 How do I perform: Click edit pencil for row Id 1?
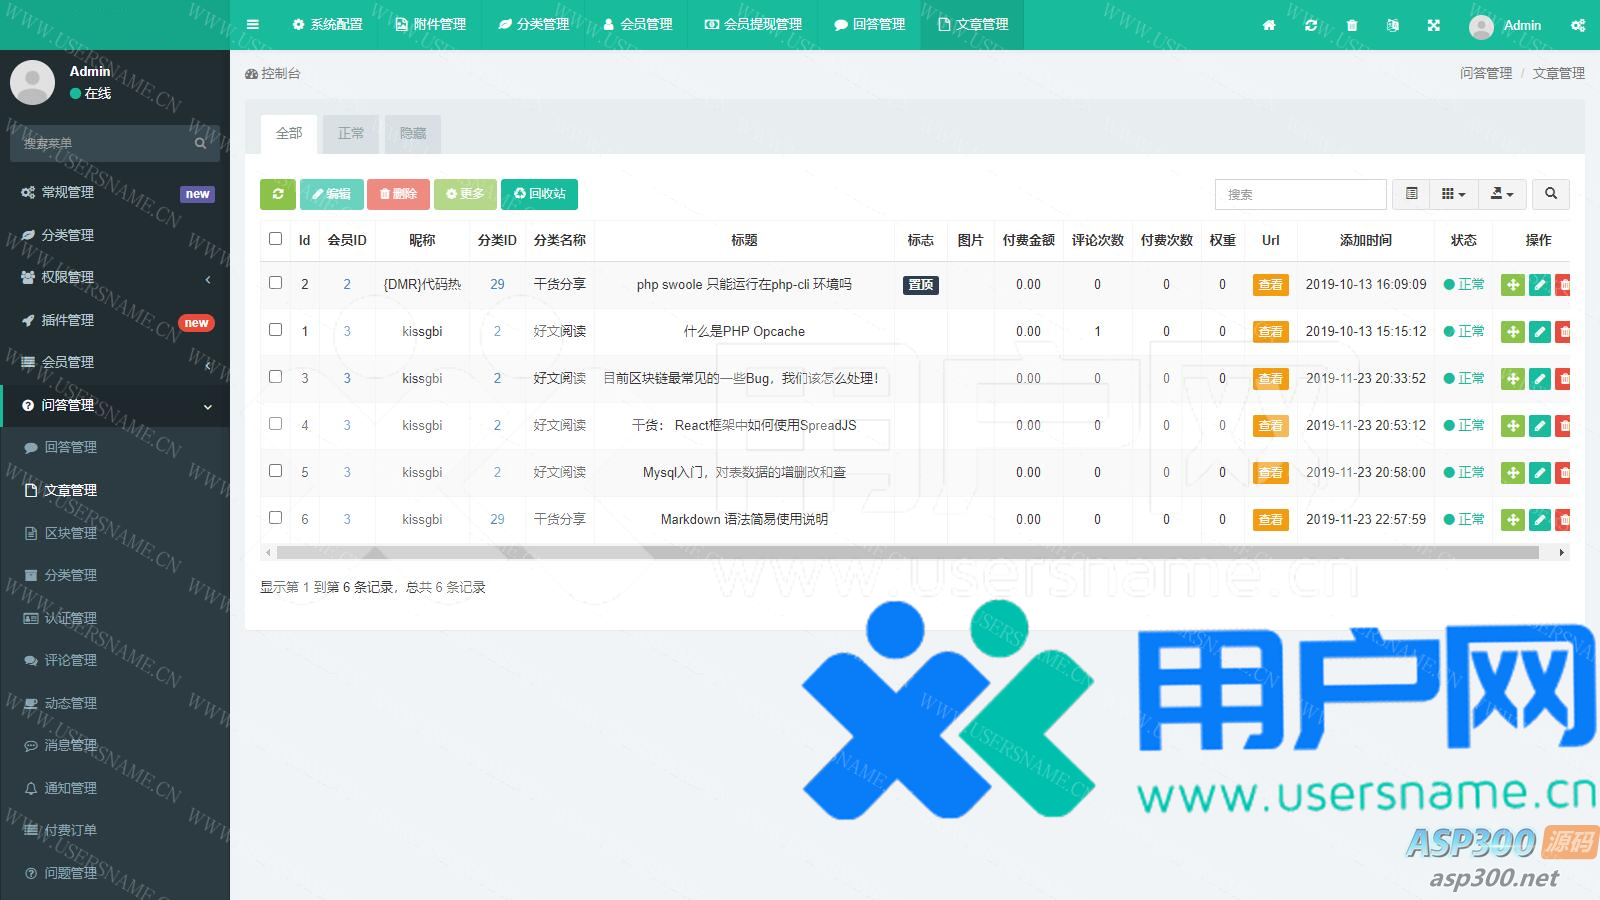coord(1540,332)
